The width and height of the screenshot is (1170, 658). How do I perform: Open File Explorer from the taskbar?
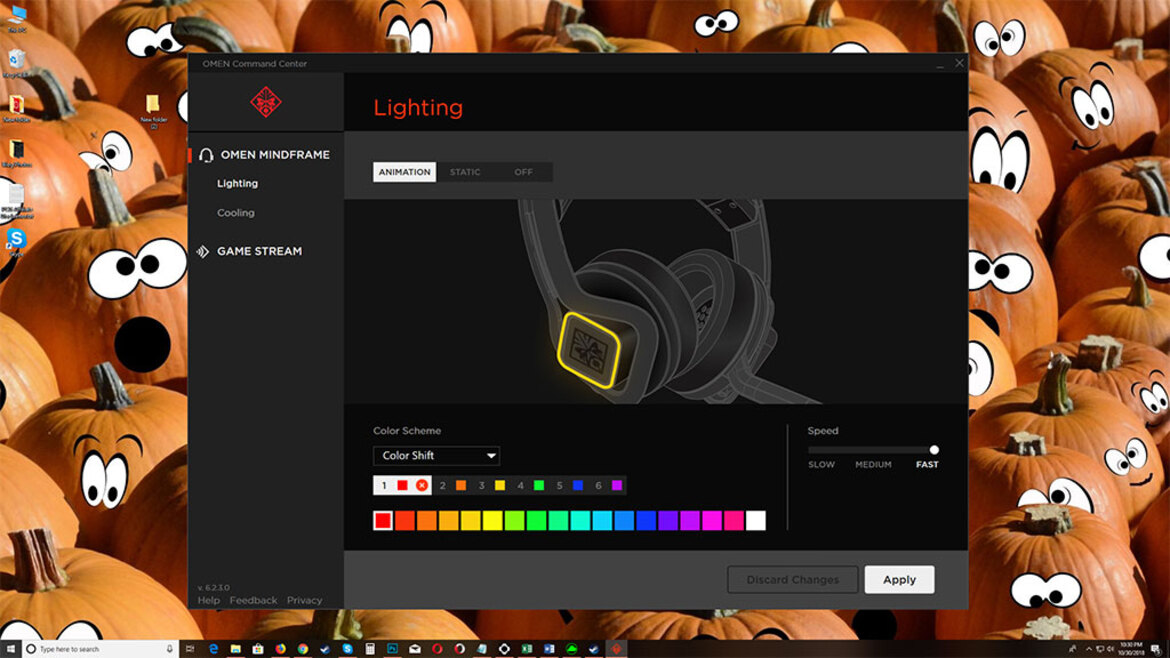[236, 649]
